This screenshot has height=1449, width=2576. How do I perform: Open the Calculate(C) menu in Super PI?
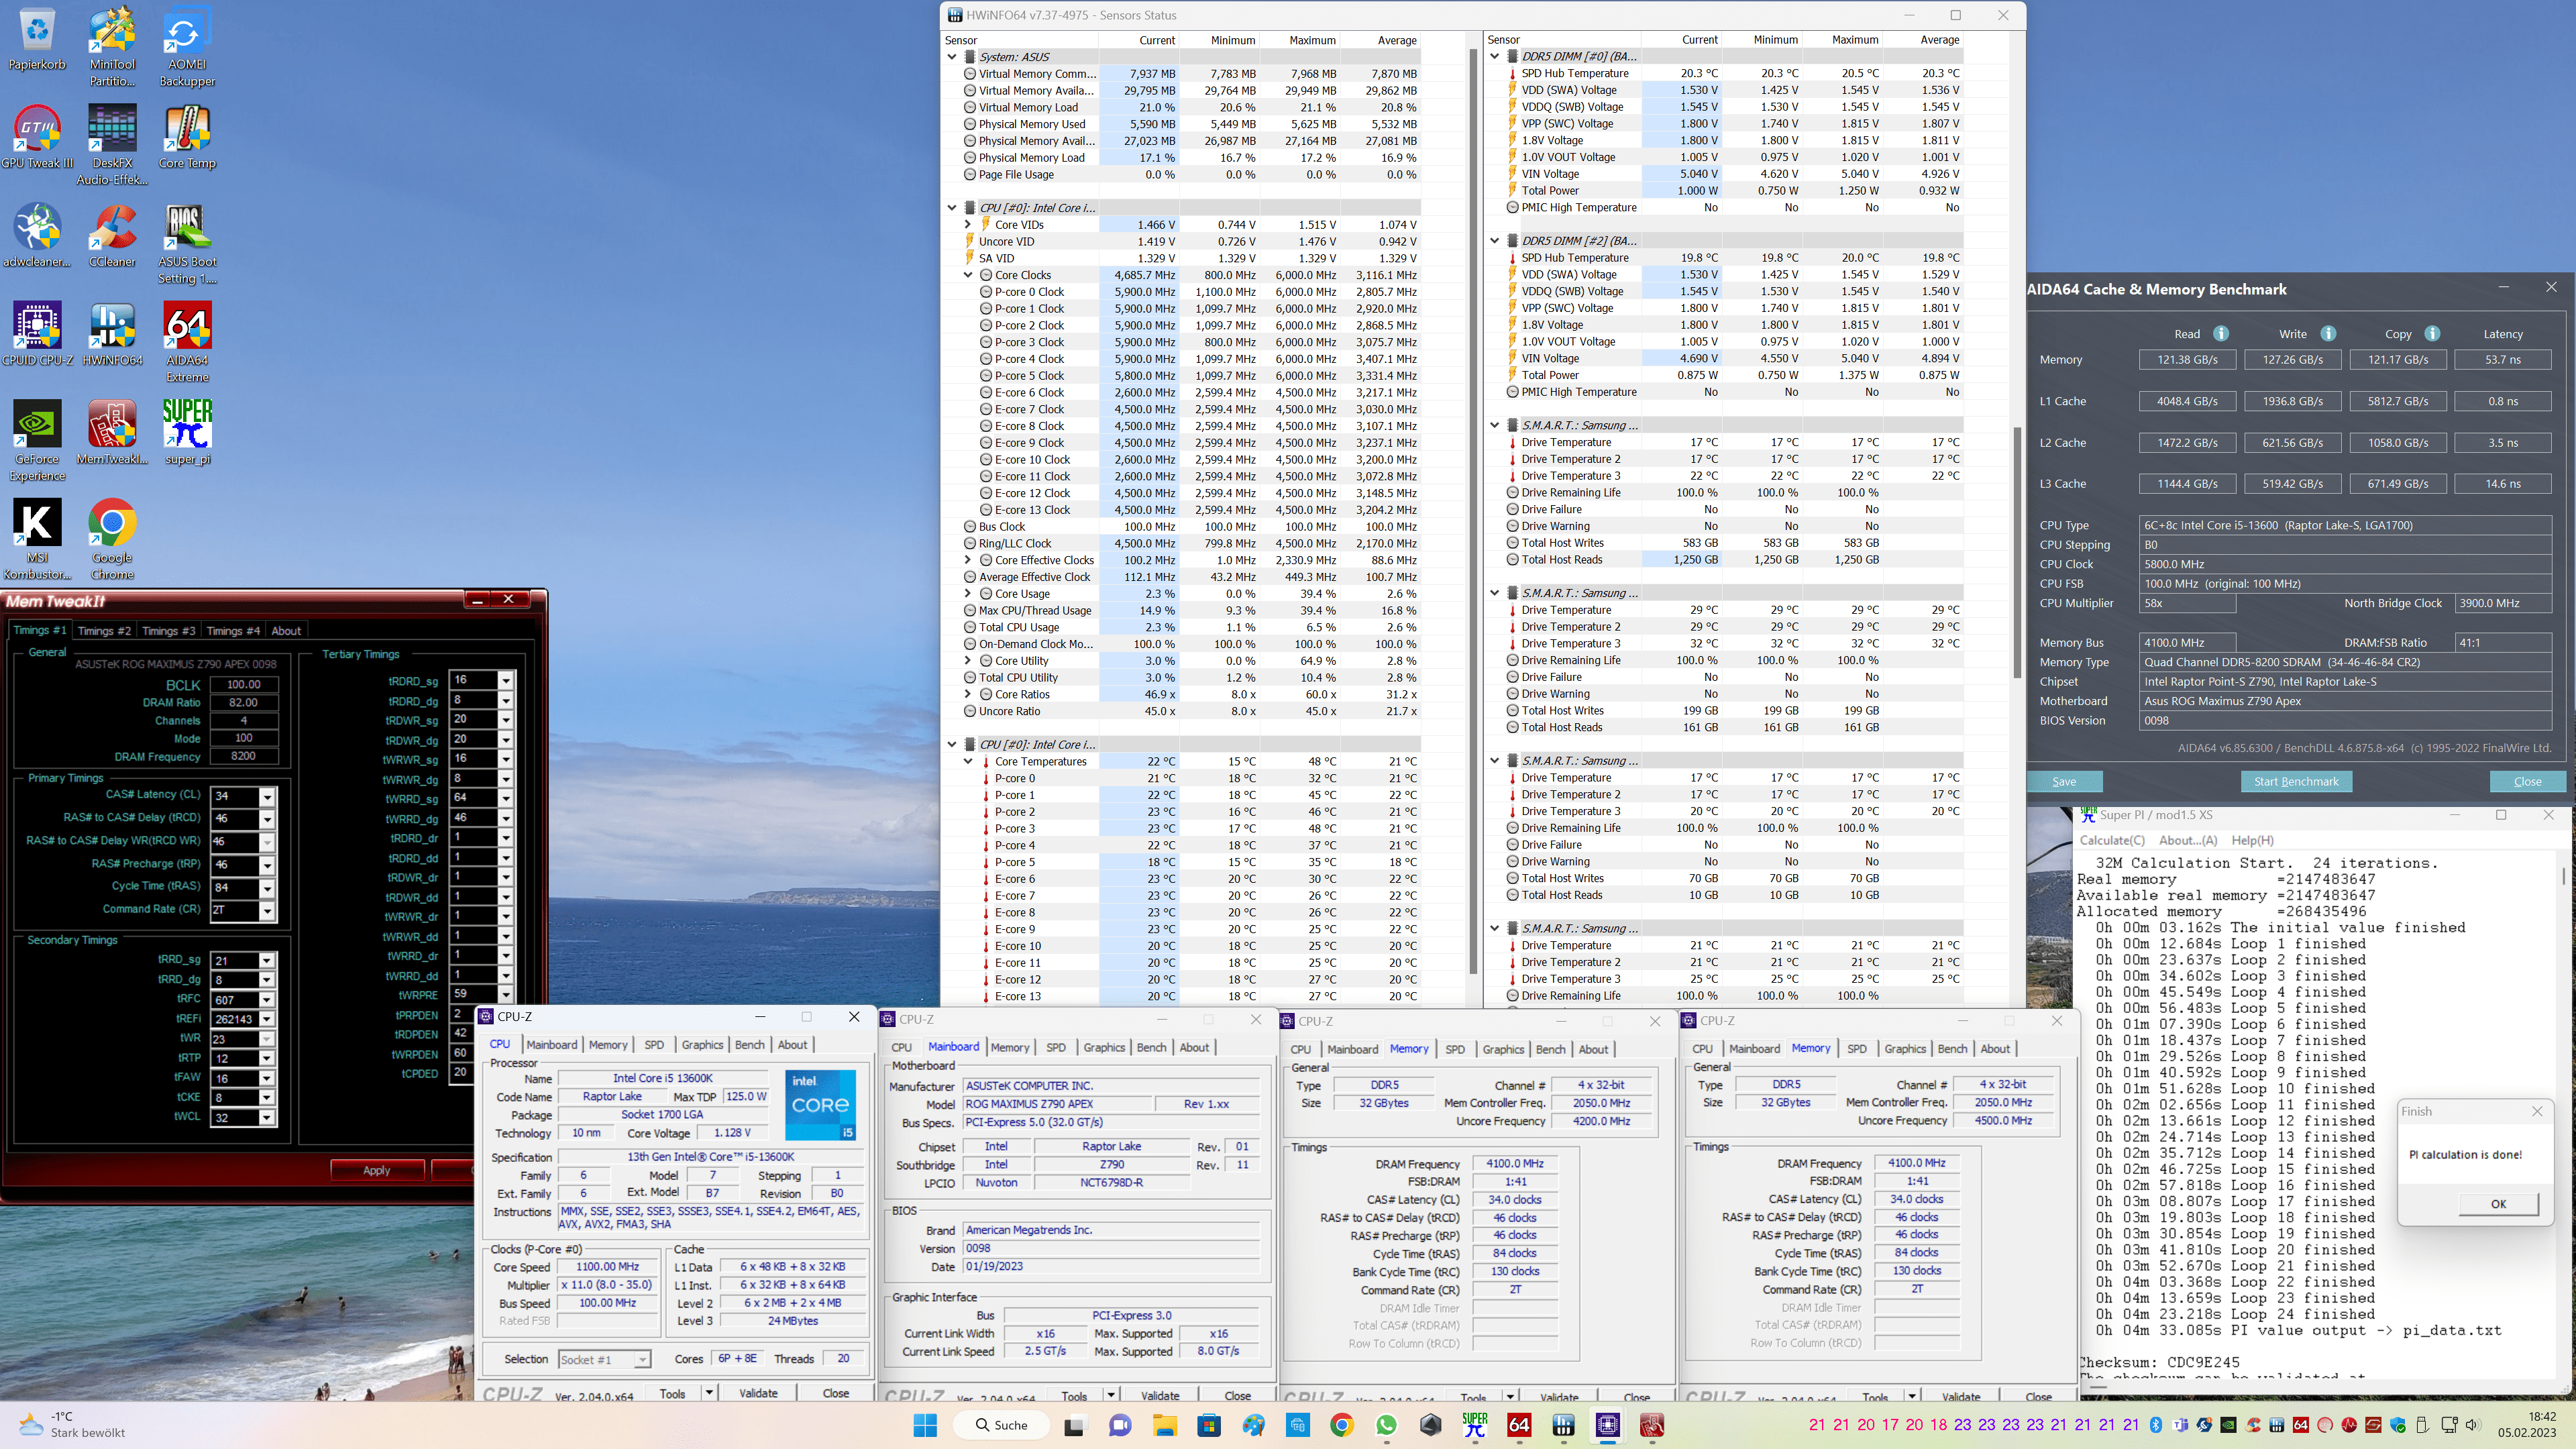[x=2112, y=840]
